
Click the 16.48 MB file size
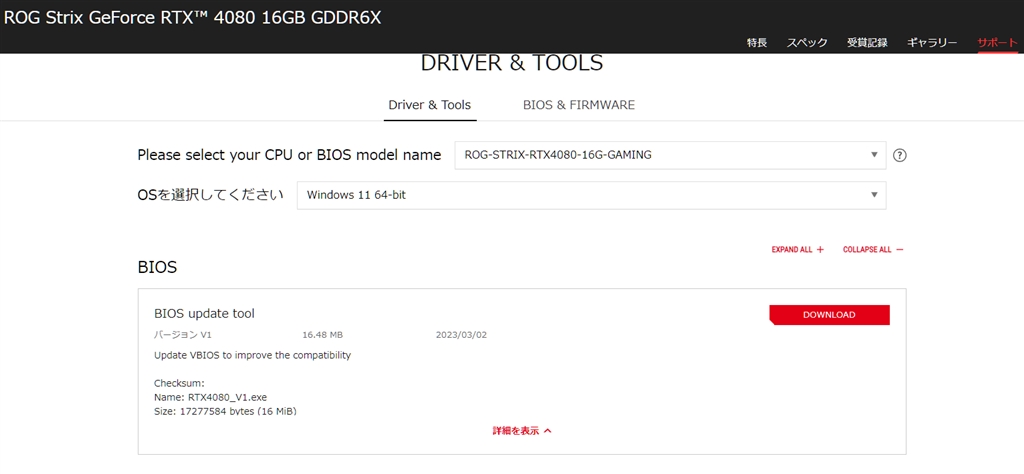[323, 335]
